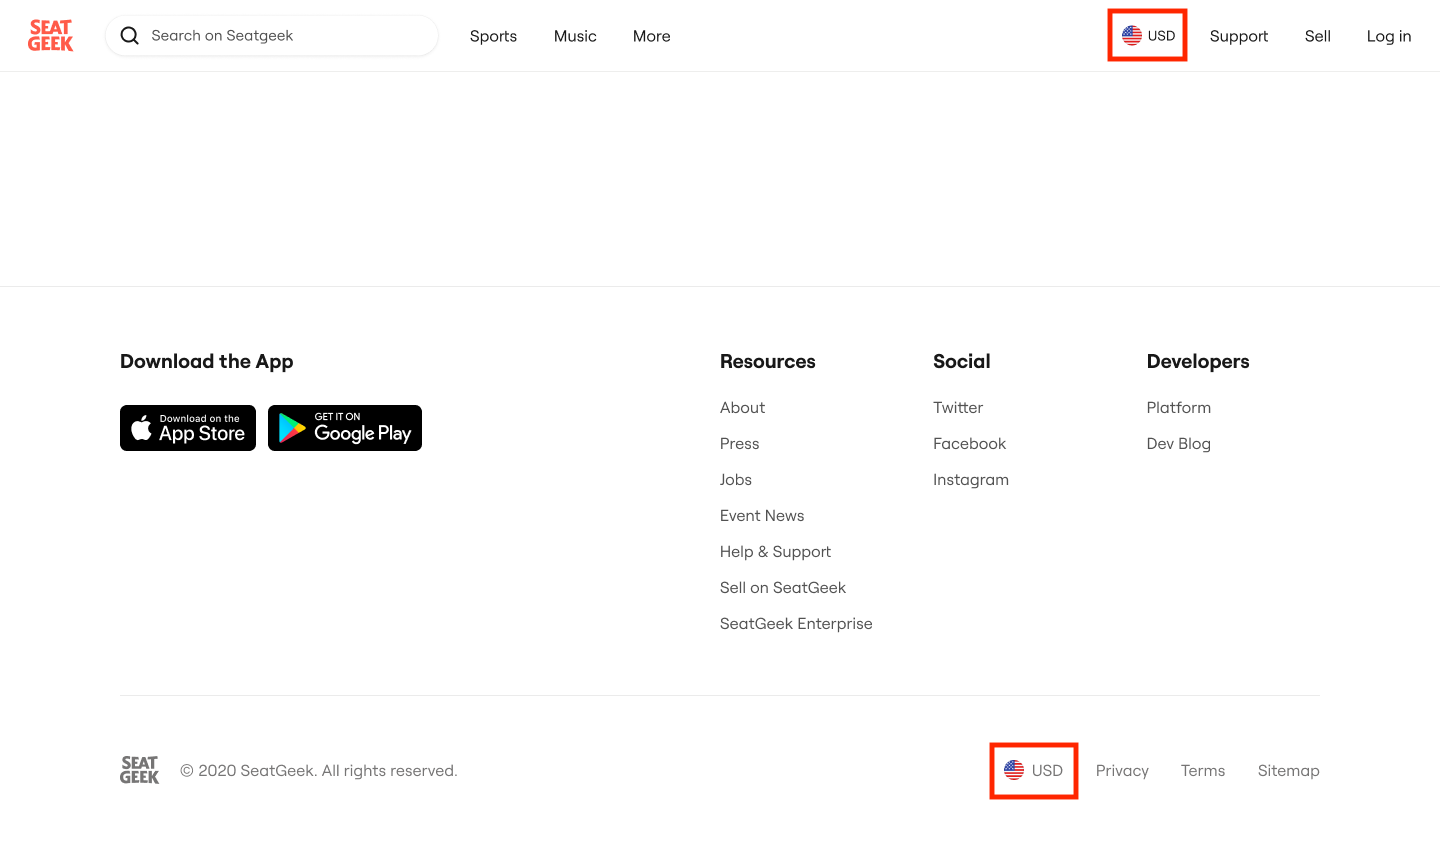Click the Resources heading
This screenshot has width=1440, height=844.
pos(768,362)
